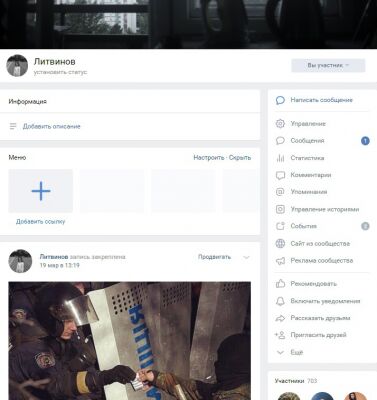This screenshot has height=400, width=377.
Task: Open the post timestamp '19 мар в 13:19'
Action: (x=60, y=266)
